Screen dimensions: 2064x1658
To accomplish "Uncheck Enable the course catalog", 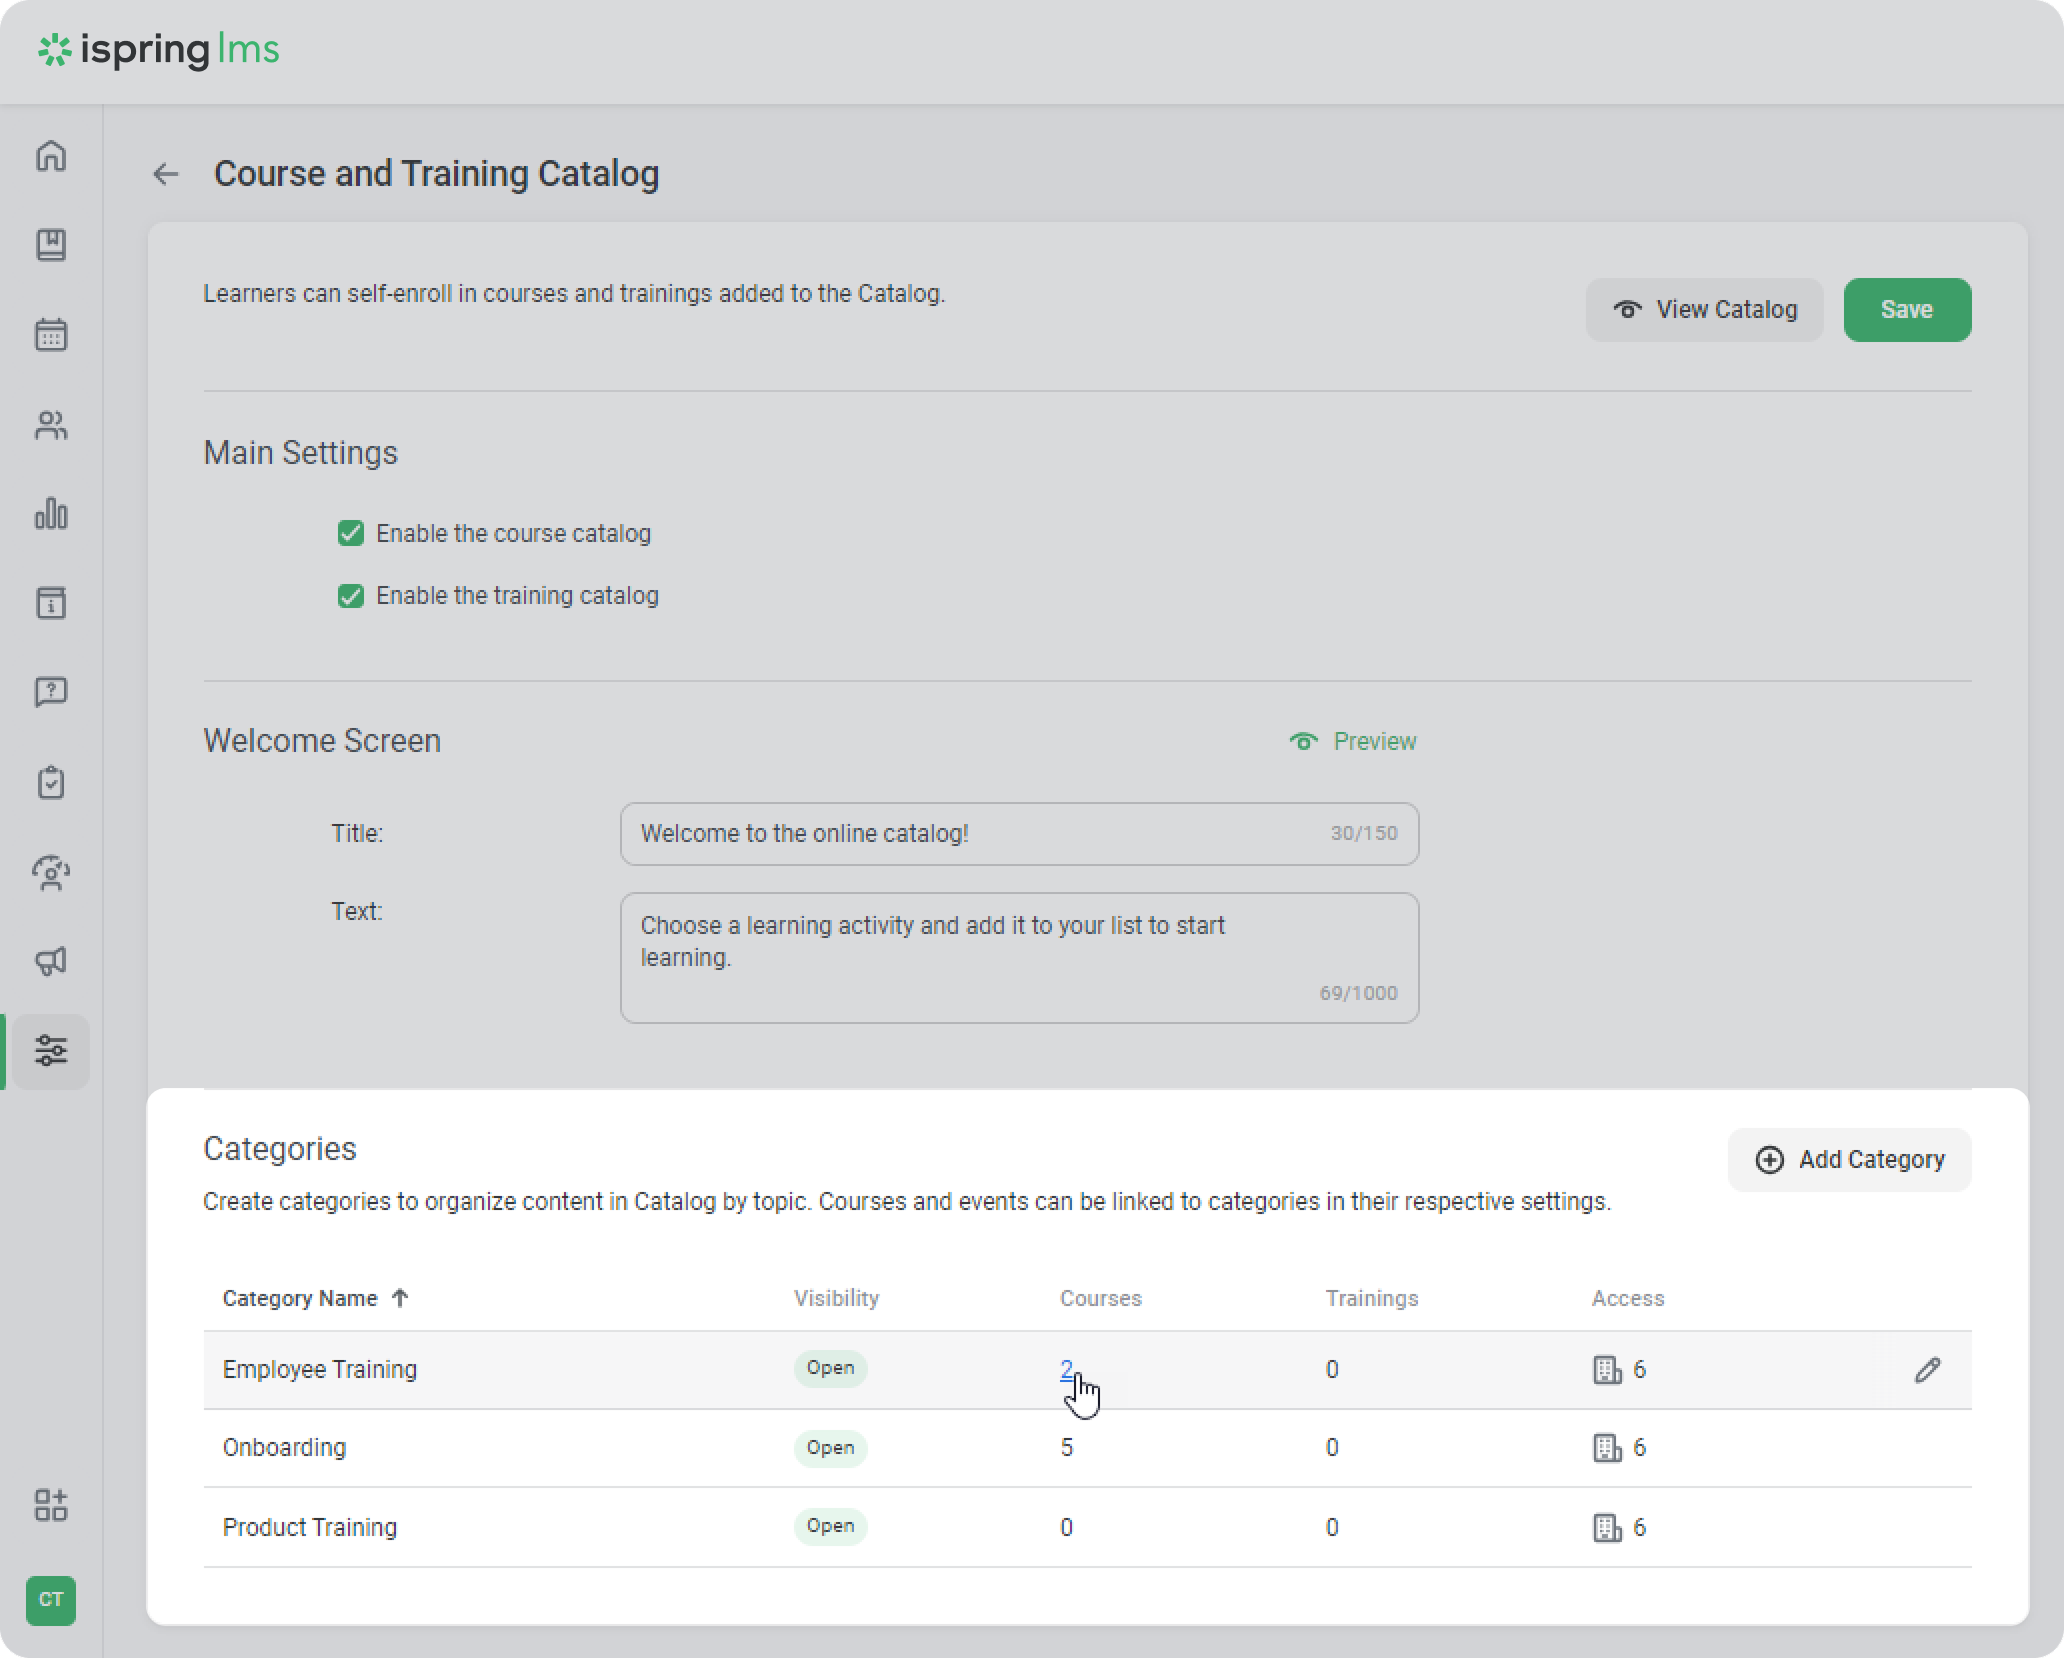I will (x=351, y=533).
